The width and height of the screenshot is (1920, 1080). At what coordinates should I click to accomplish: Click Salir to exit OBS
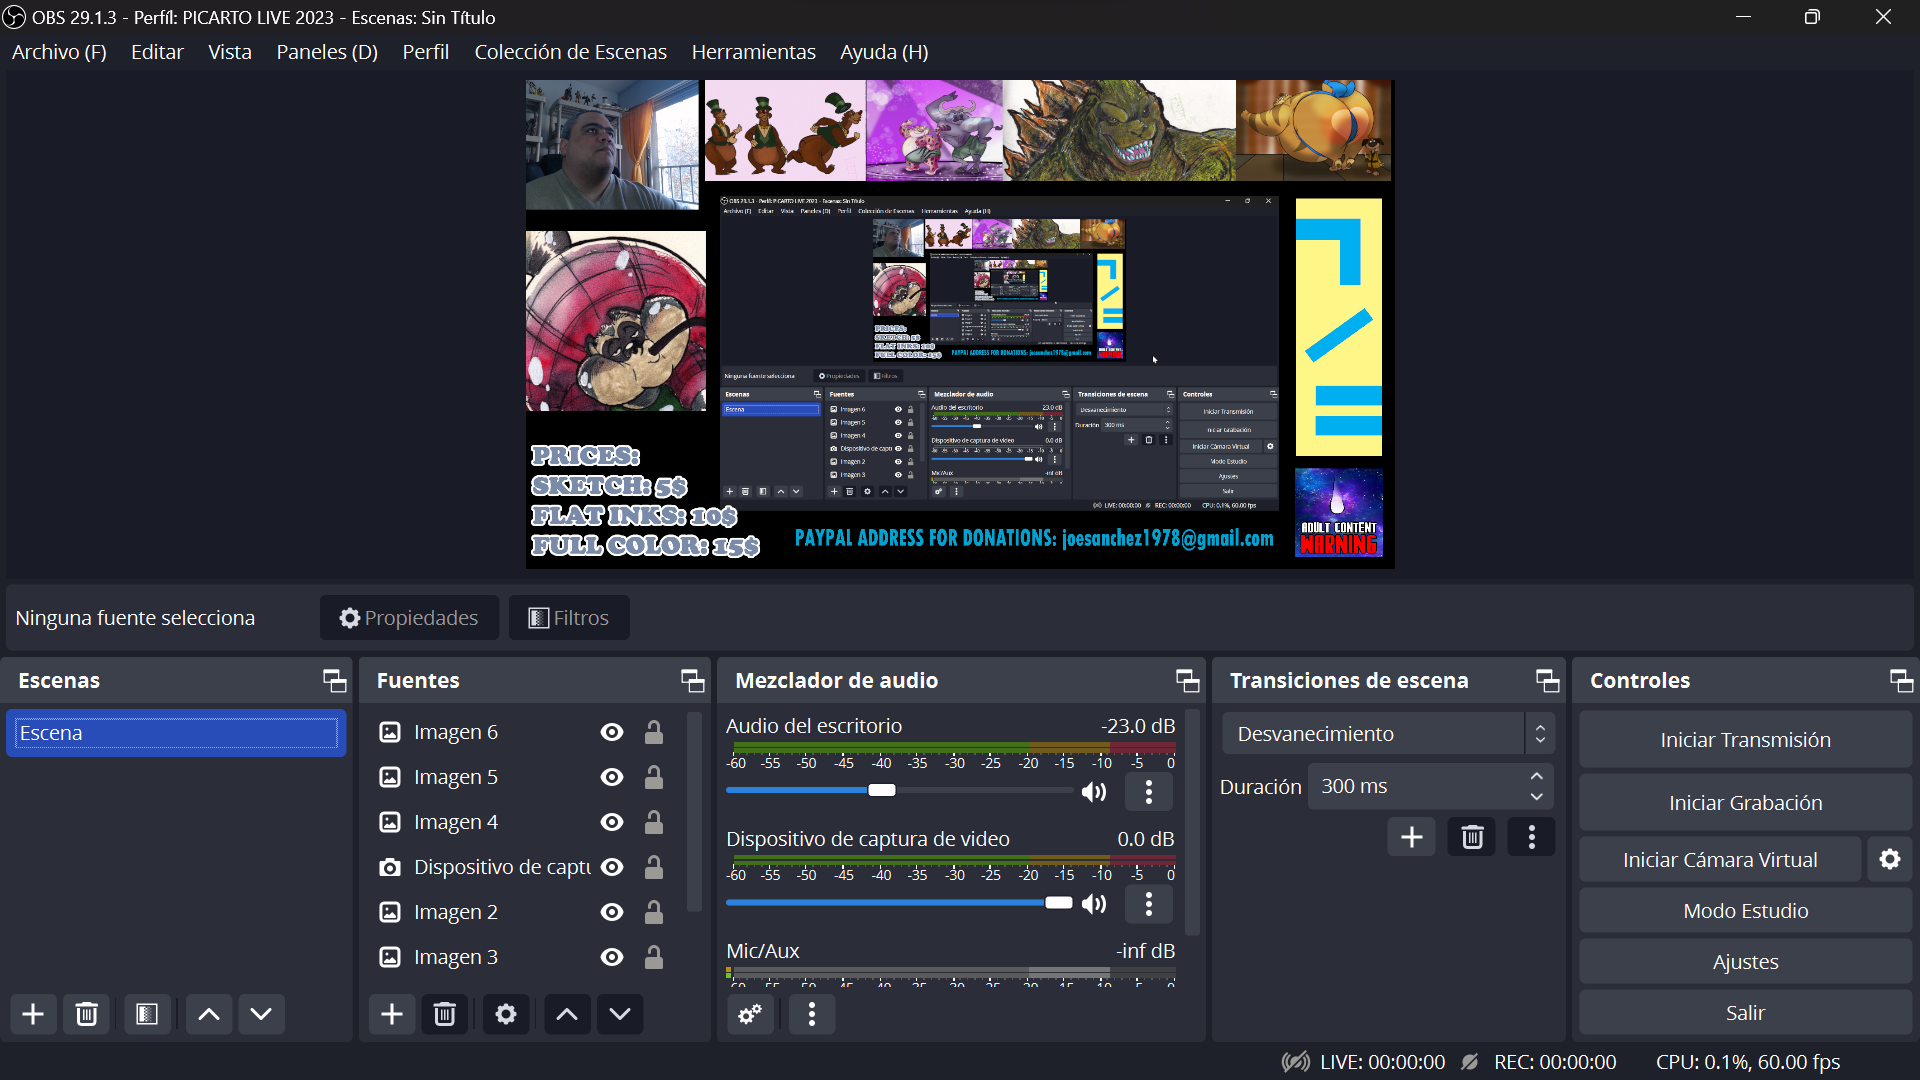tap(1745, 1013)
